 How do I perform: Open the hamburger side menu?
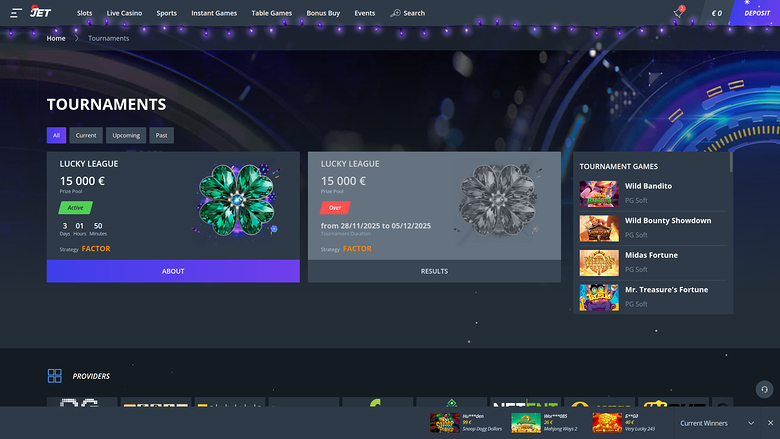pos(16,13)
